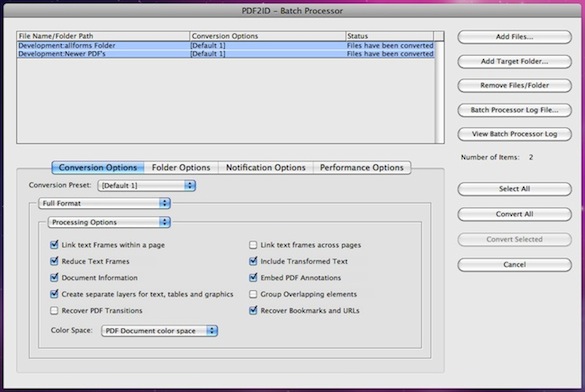Click the Status column header
Viewport: 585px width, 392px height.
390,36
